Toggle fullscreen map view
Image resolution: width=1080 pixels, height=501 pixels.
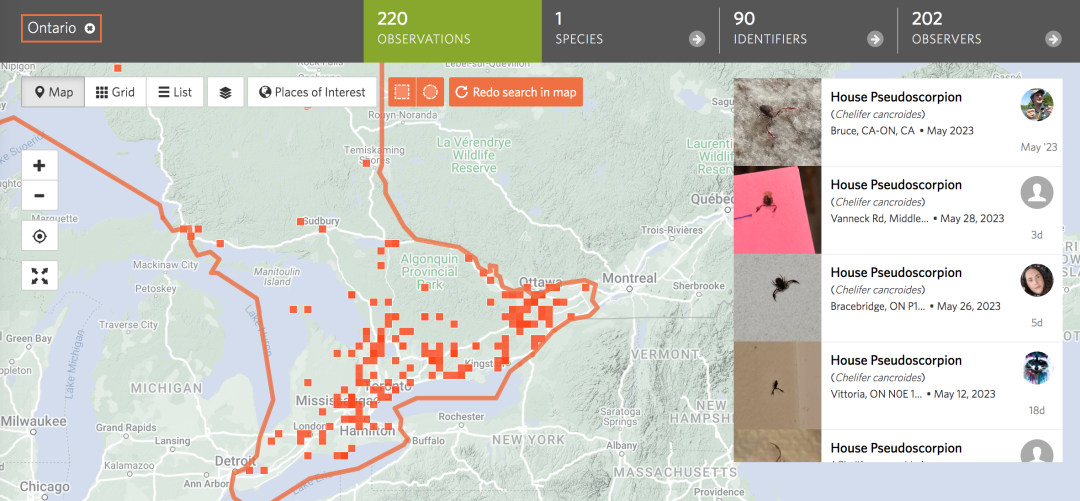[40, 276]
